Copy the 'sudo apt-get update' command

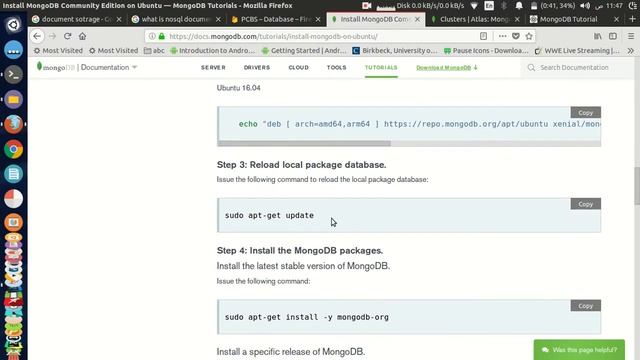coord(585,204)
